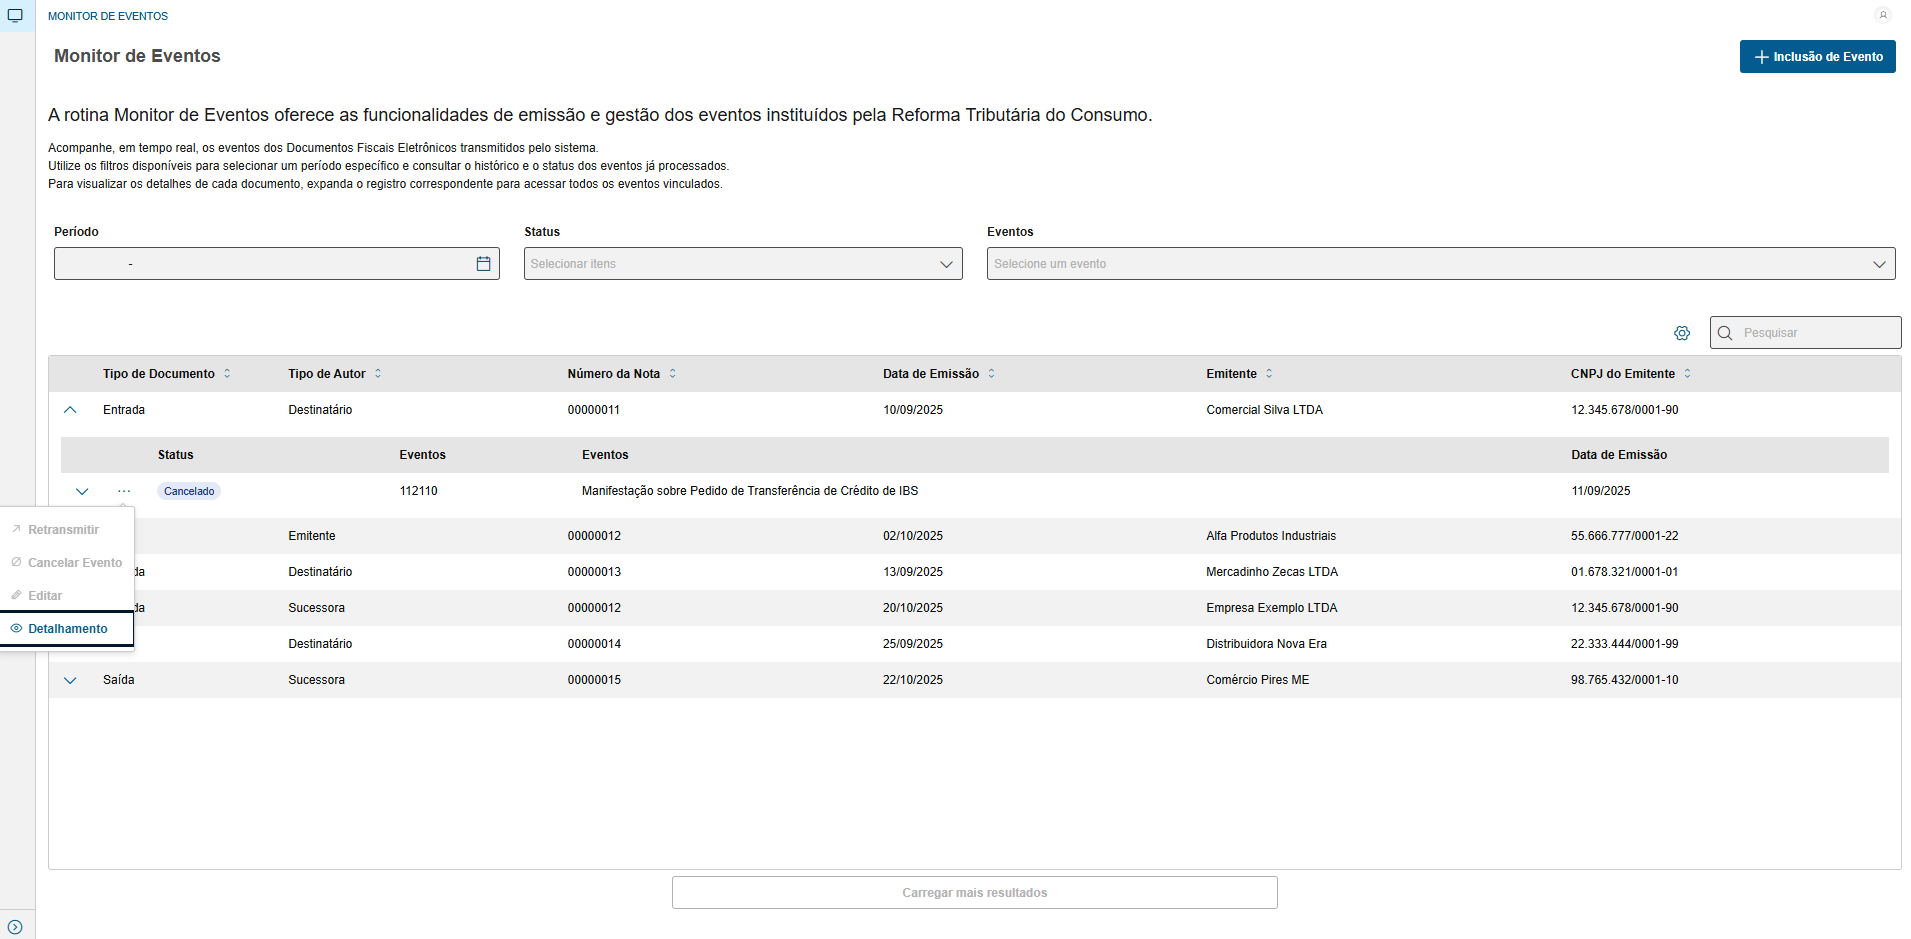
Task: Choose Retransmitir from the context menu
Action: pyautogui.click(x=66, y=530)
